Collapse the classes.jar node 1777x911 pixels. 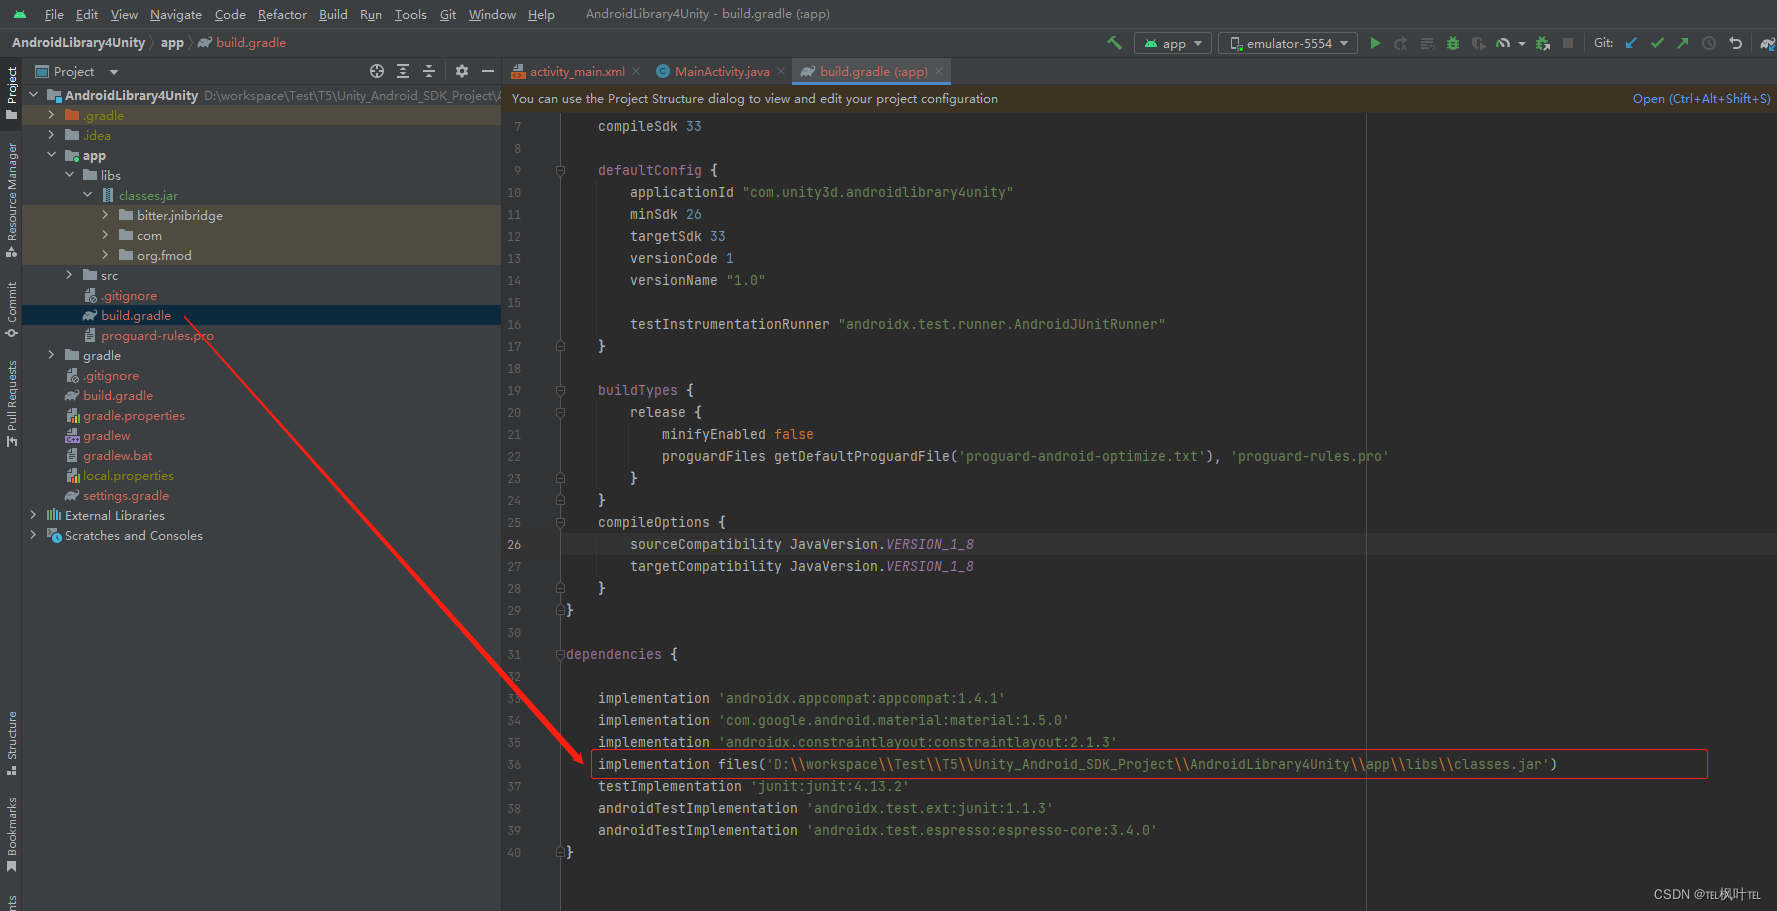pyautogui.click(x=88, y=195)
